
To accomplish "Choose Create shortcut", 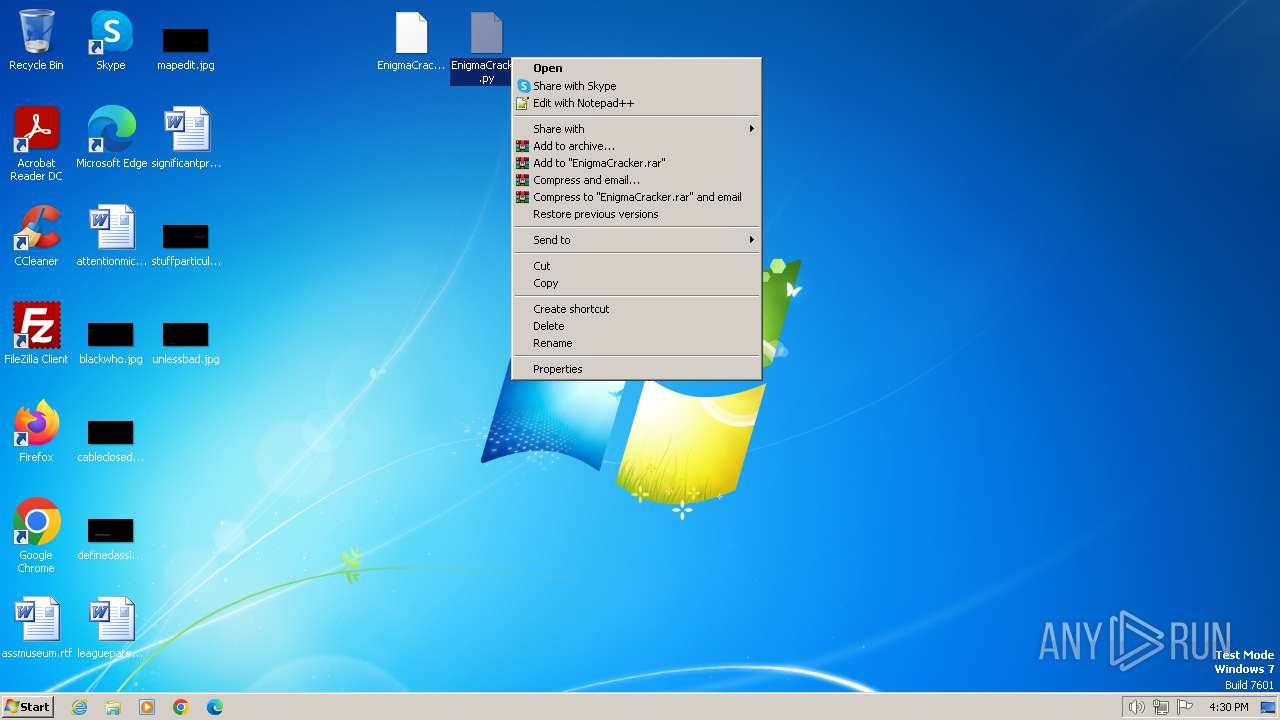I will 637,309.
